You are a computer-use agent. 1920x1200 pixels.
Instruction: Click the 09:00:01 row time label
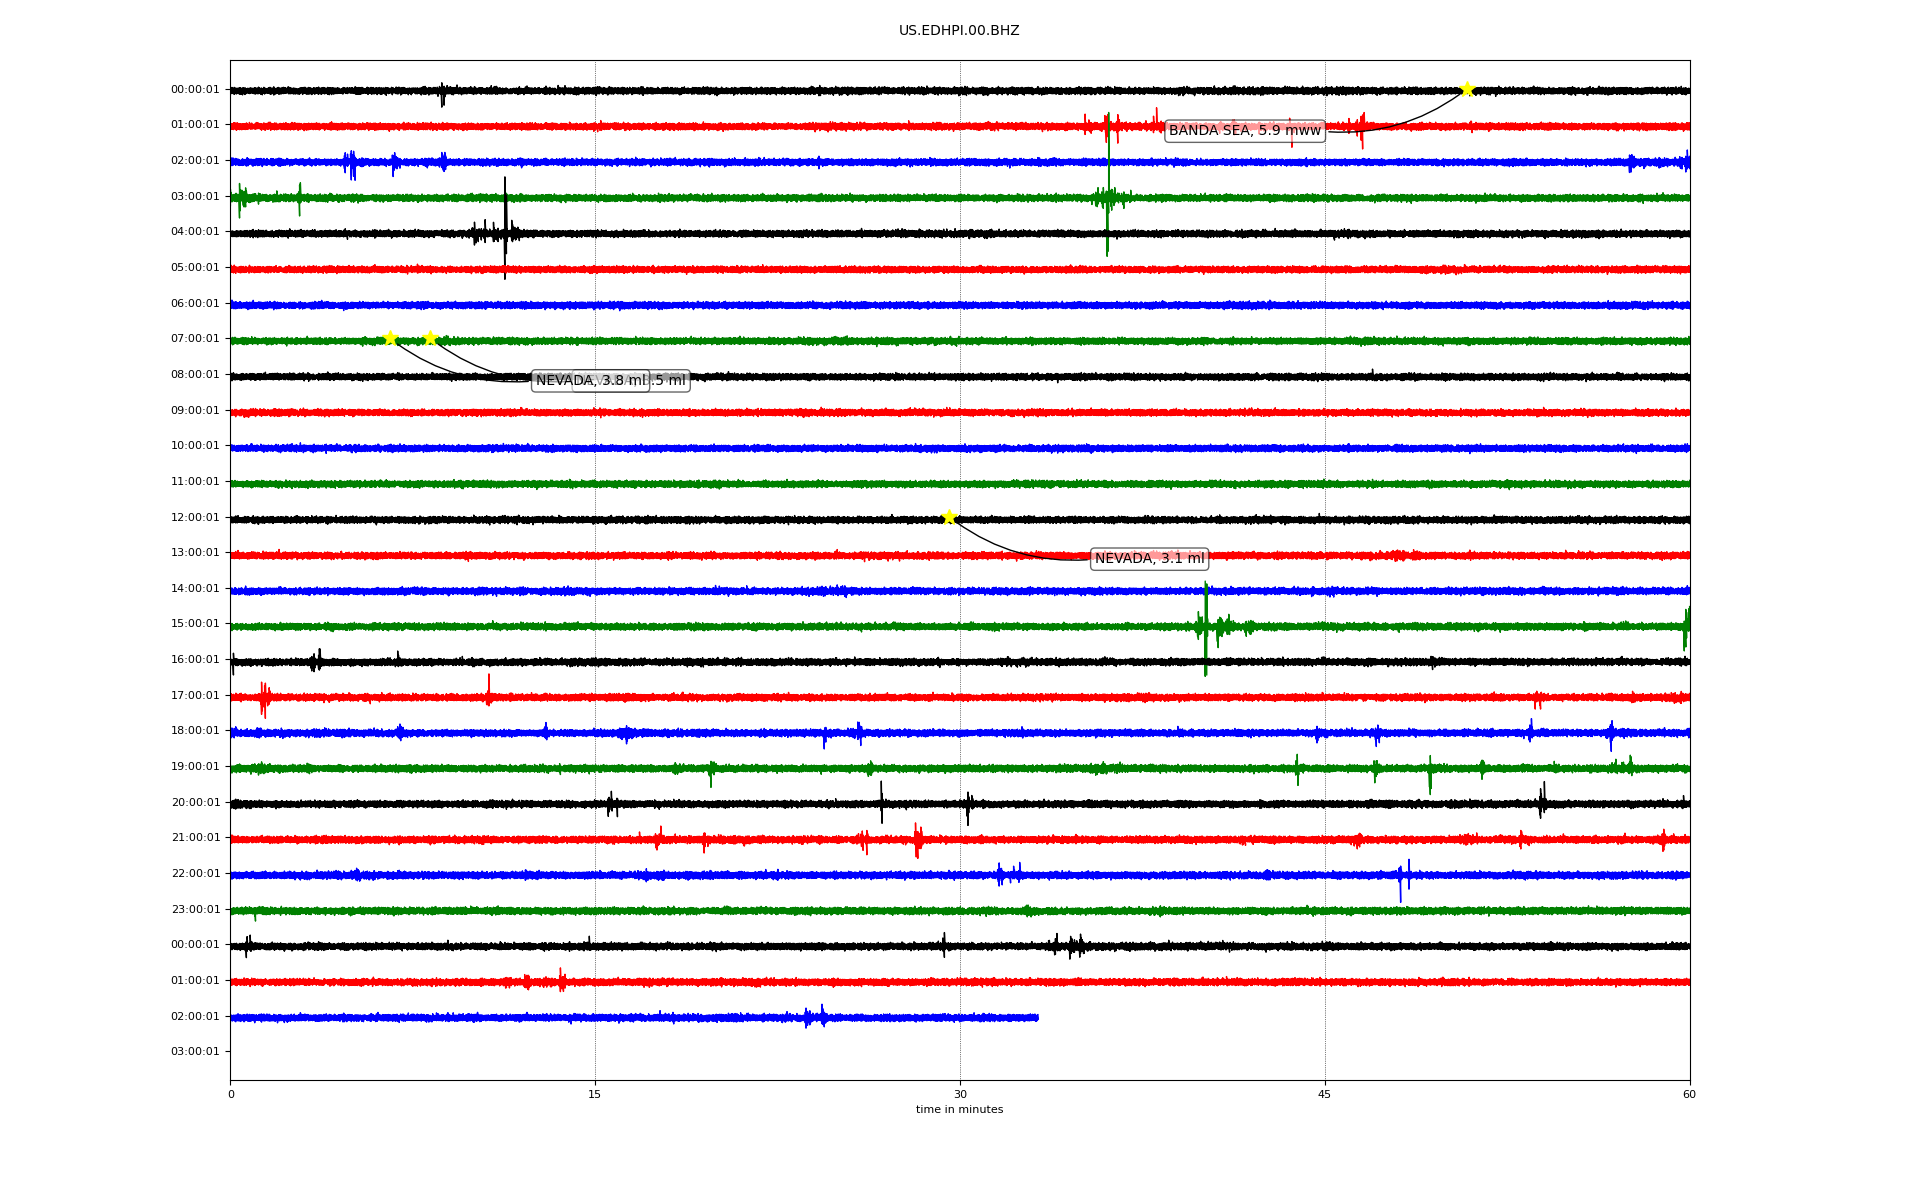[195, 411]
